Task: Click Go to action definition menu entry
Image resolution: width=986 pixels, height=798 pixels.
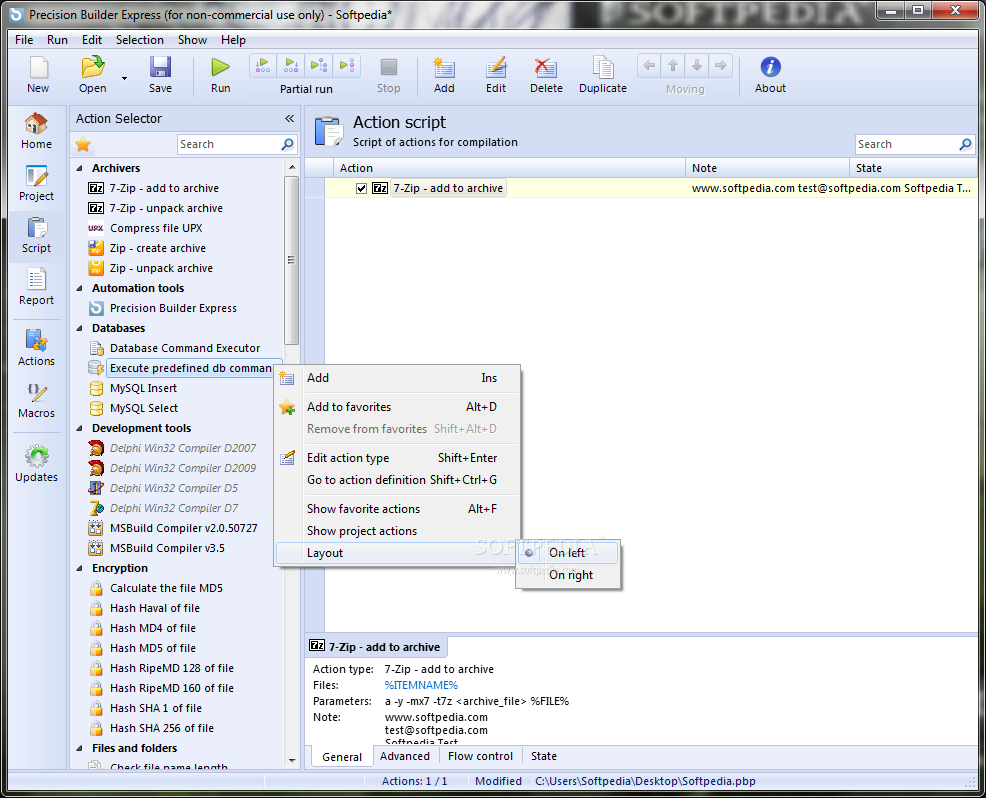Action: pos(397,480)
